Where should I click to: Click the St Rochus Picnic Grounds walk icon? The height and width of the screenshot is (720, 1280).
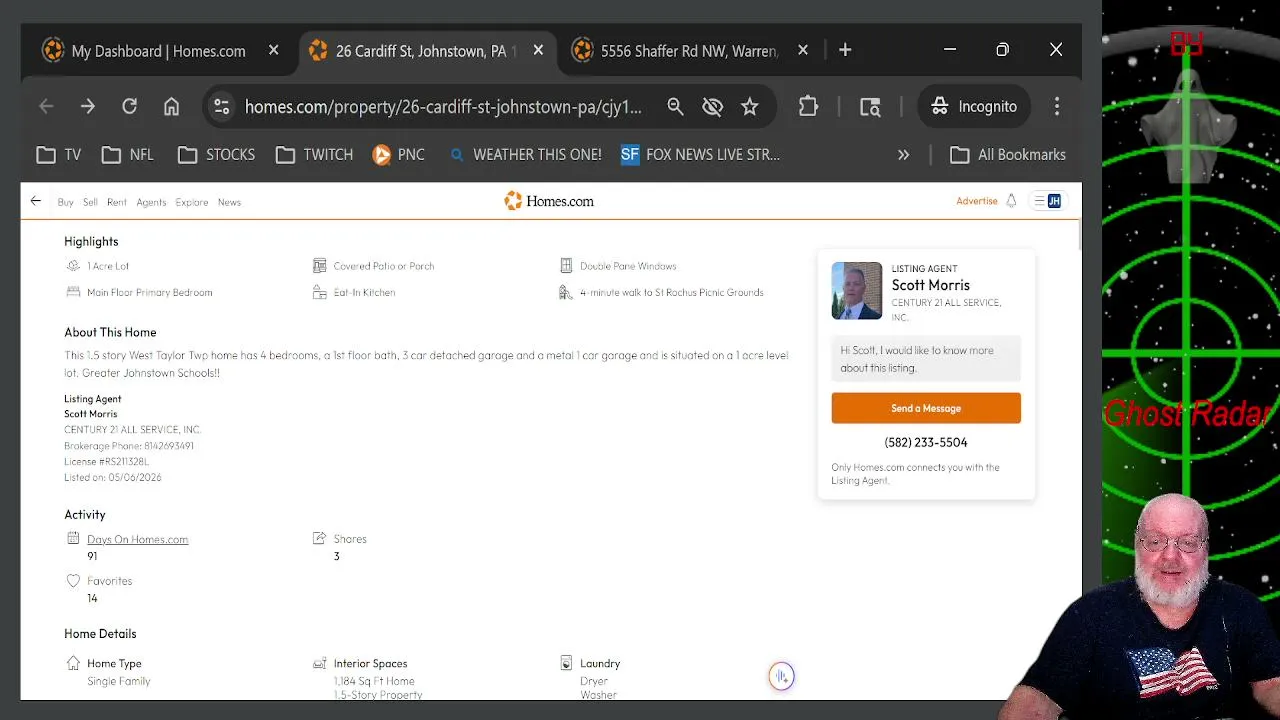click(x=566, y=292)
